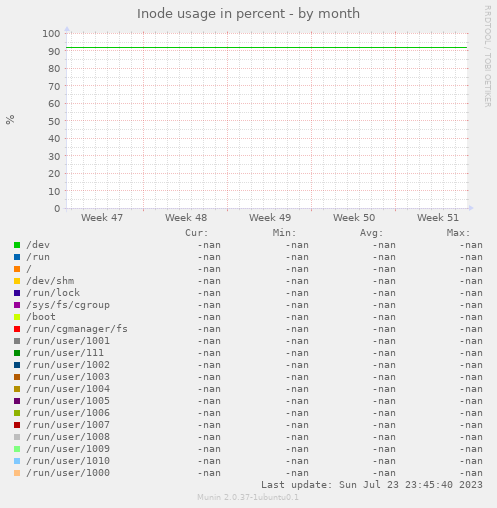Click the lime /boot legend swatch

pyautogui.click(x=17, y=317)
